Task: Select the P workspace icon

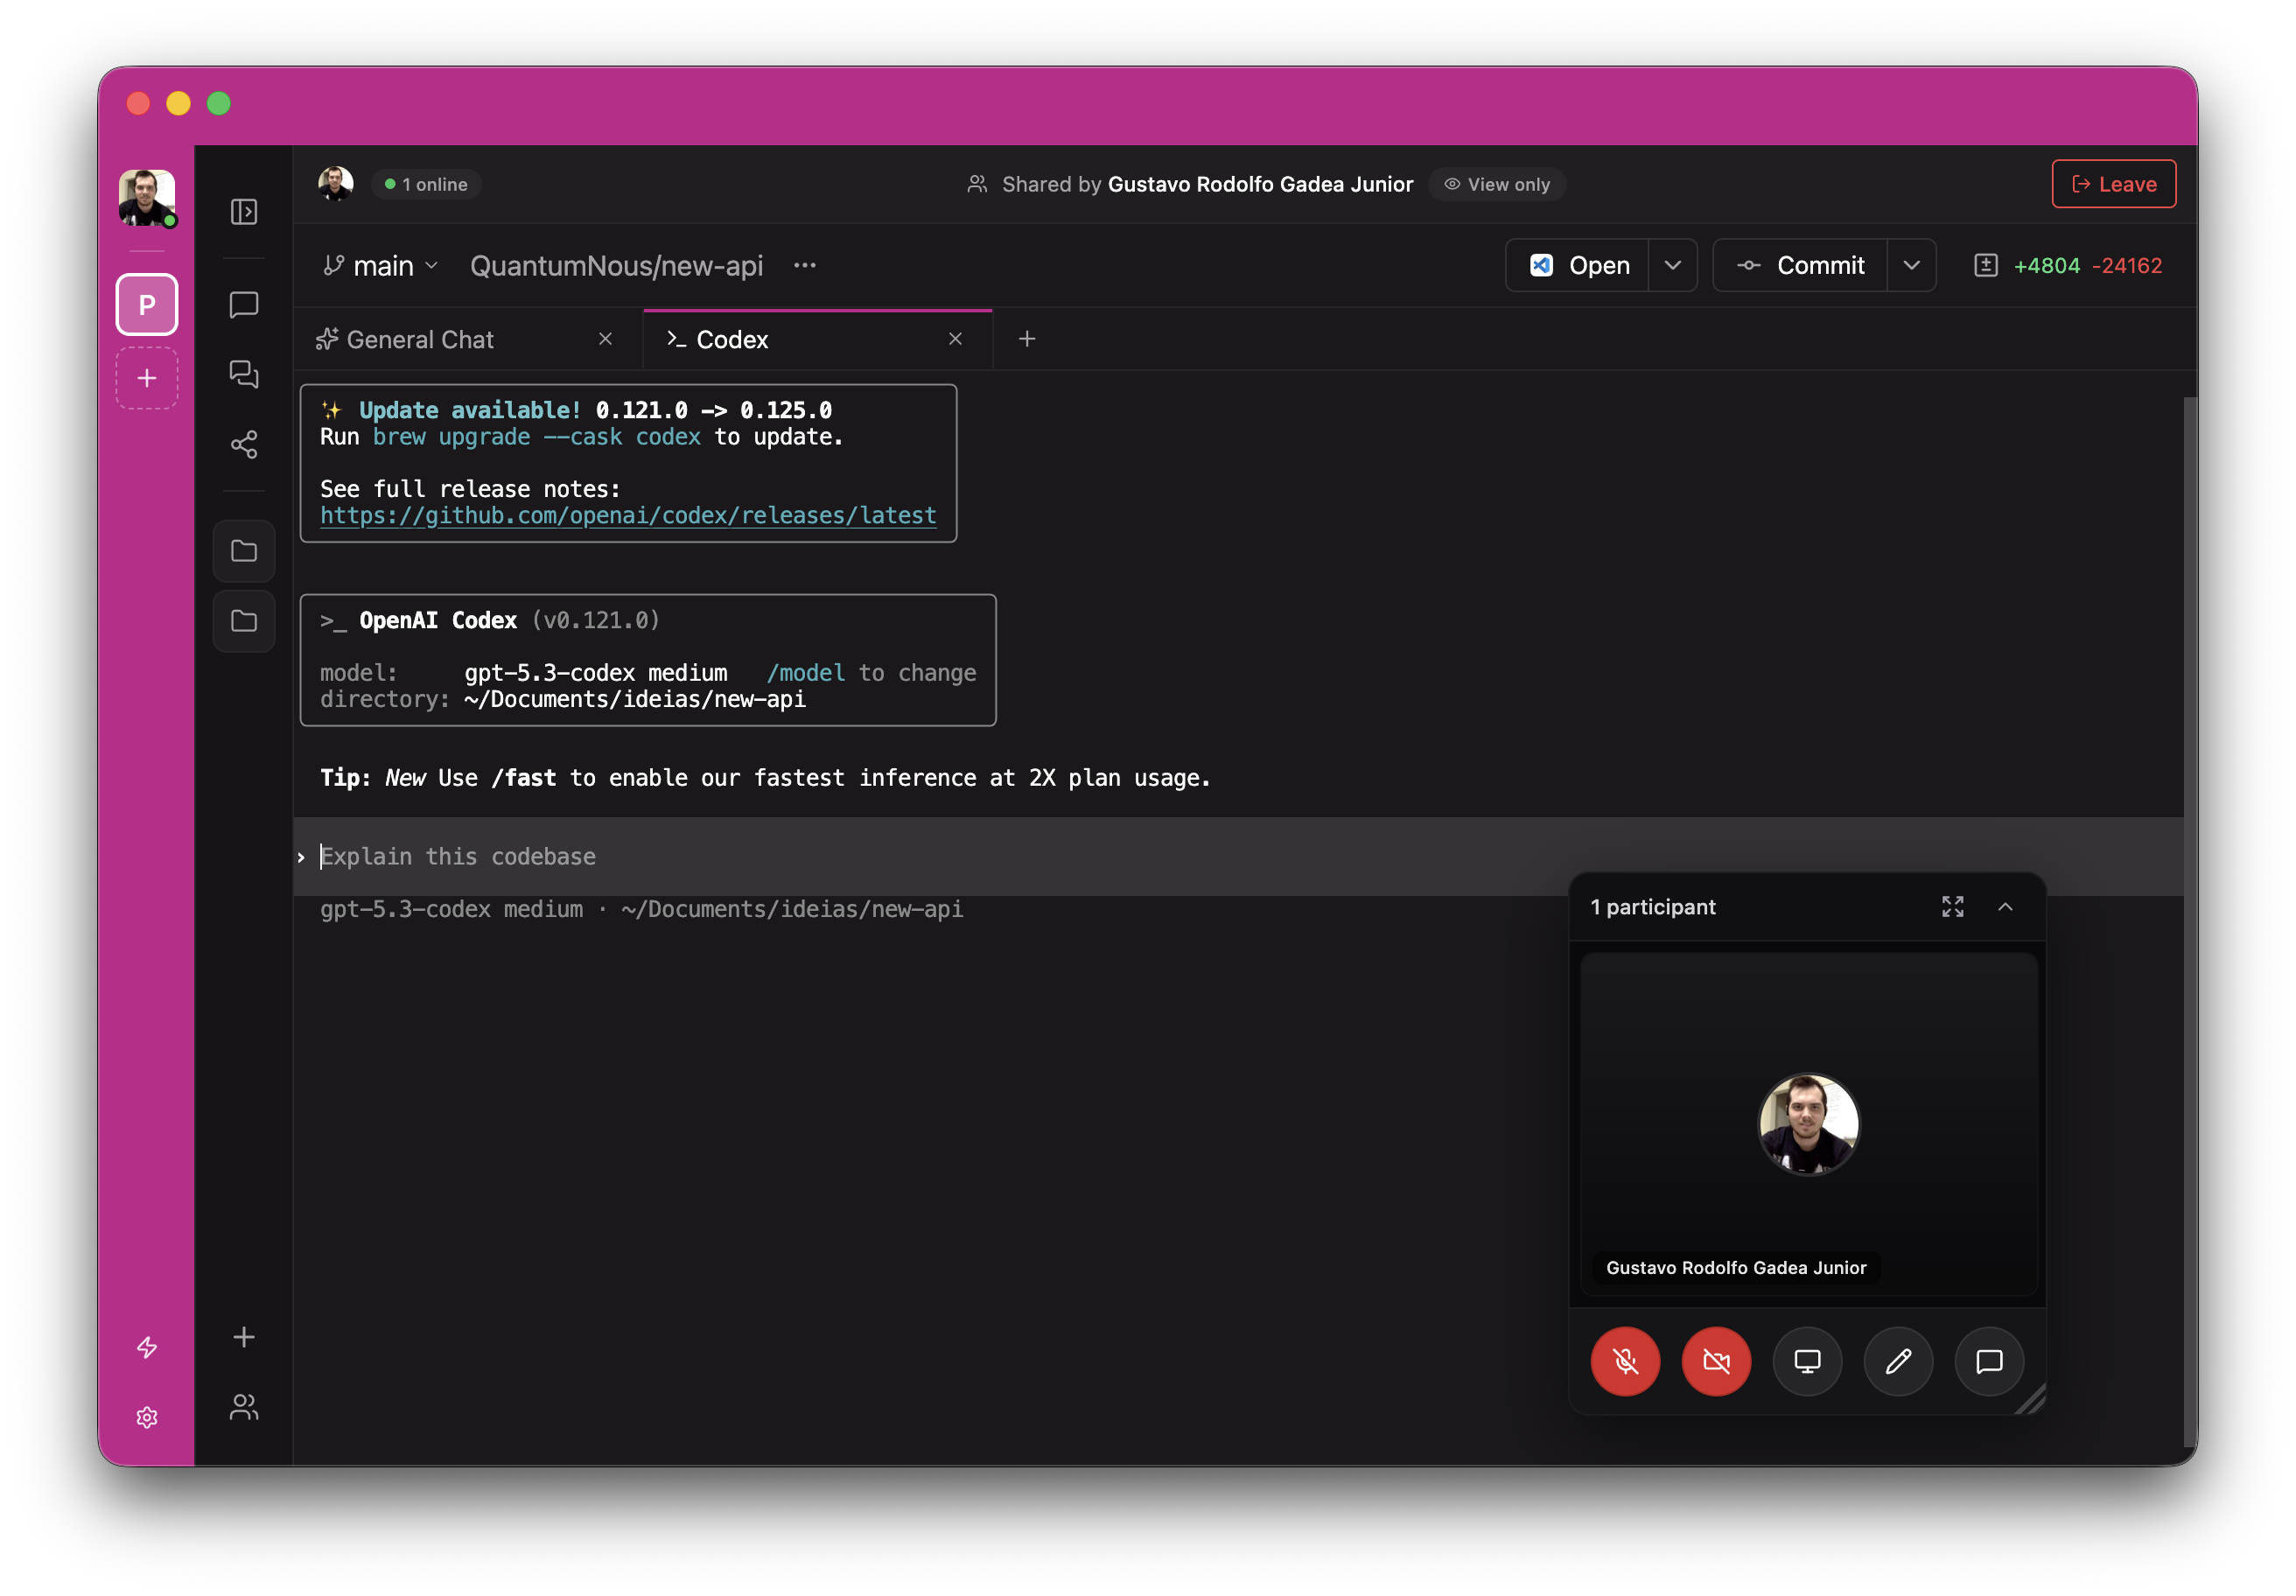Action: click(x=147, y=304)
